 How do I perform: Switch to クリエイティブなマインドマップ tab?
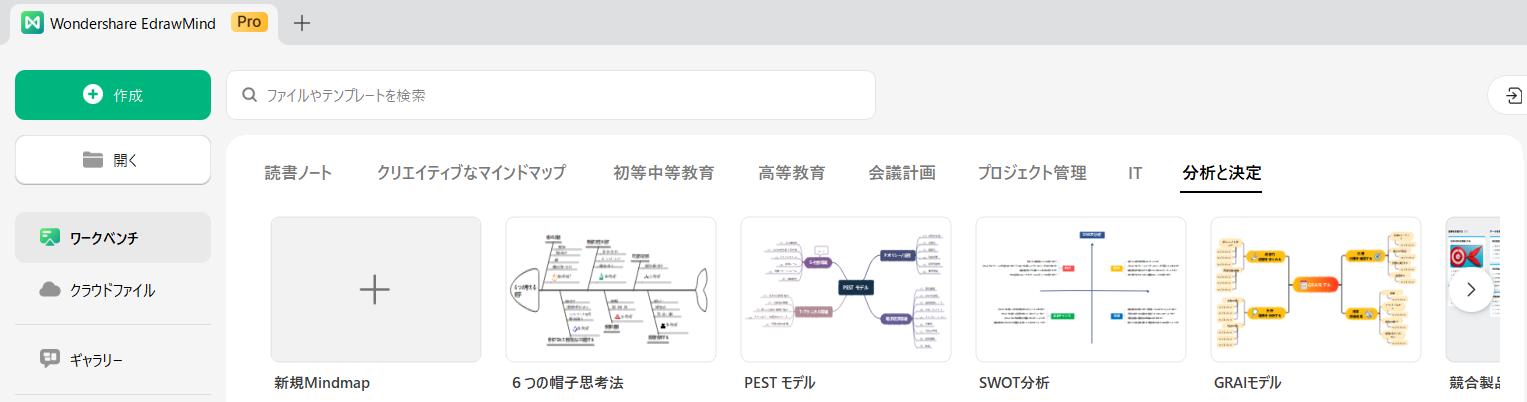(471, 172)
